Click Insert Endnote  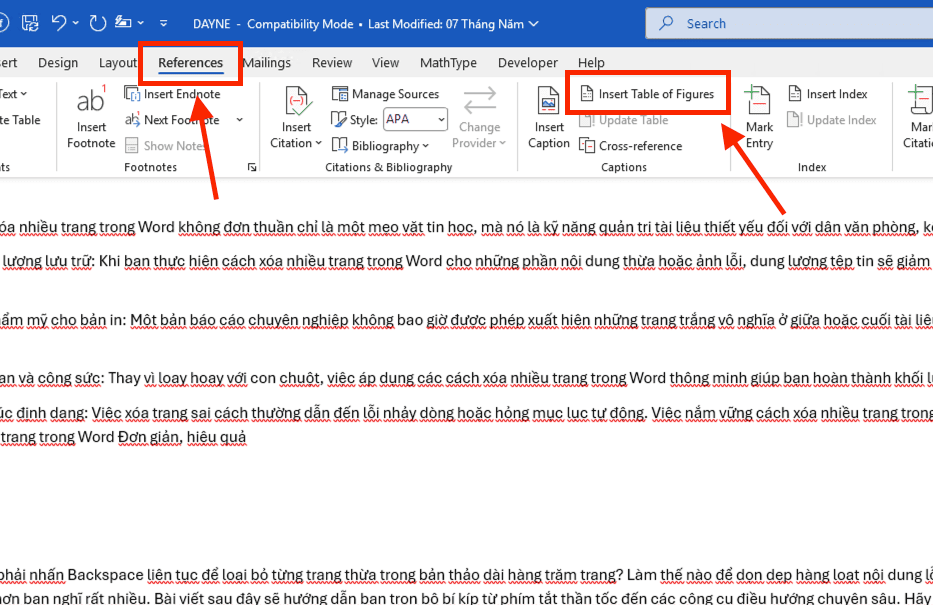(x=173, y=94)
